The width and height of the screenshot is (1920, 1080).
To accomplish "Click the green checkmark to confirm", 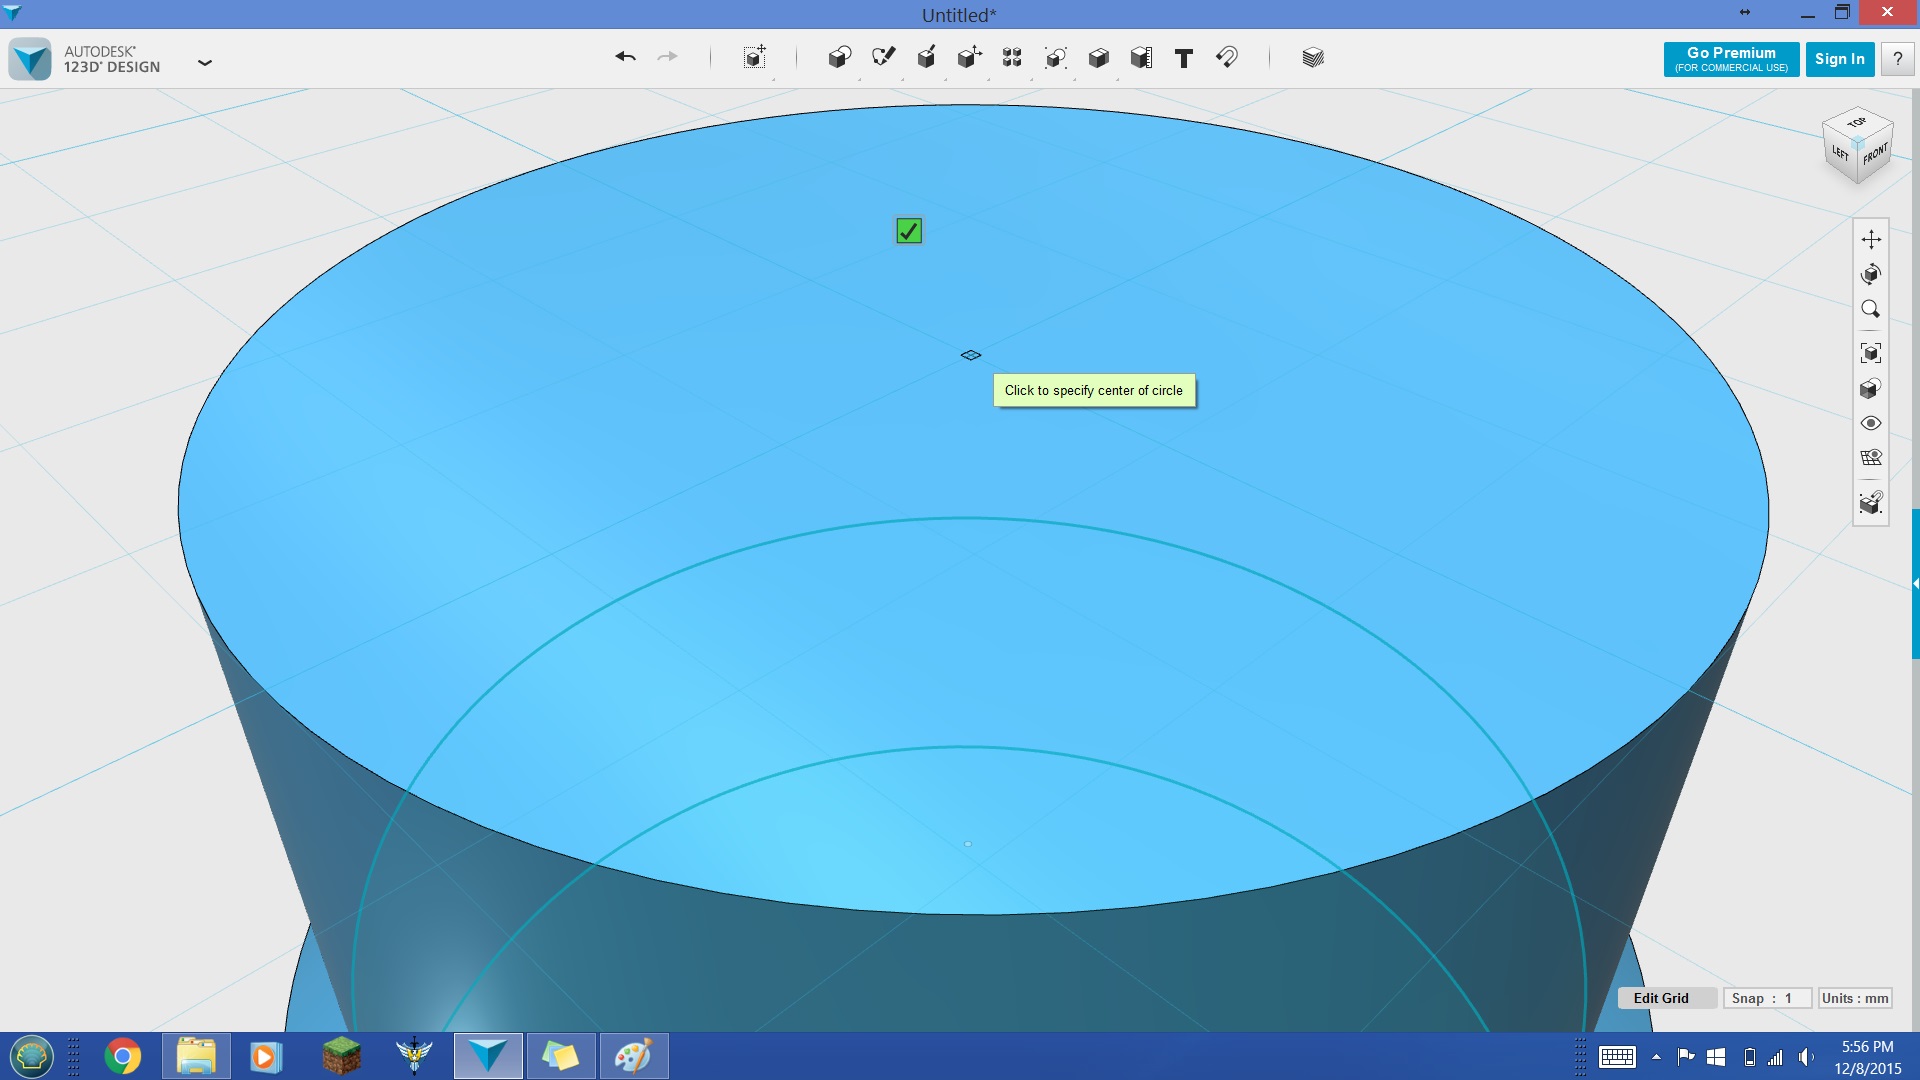I will 907,229.
